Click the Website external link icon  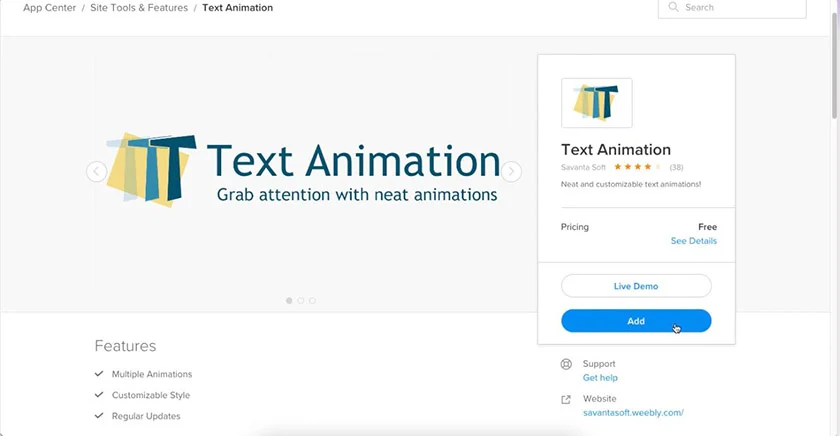tap(566, 400)
